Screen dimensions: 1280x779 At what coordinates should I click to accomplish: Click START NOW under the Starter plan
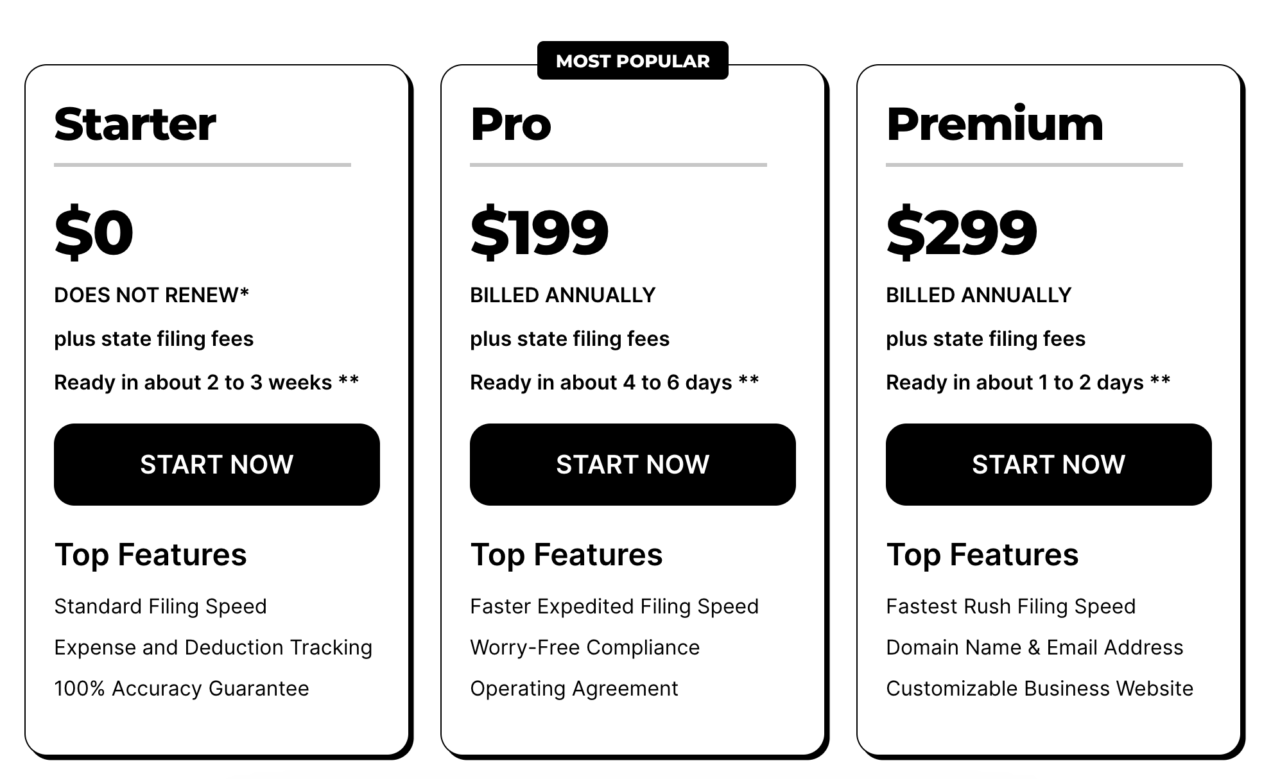point(217,464)
